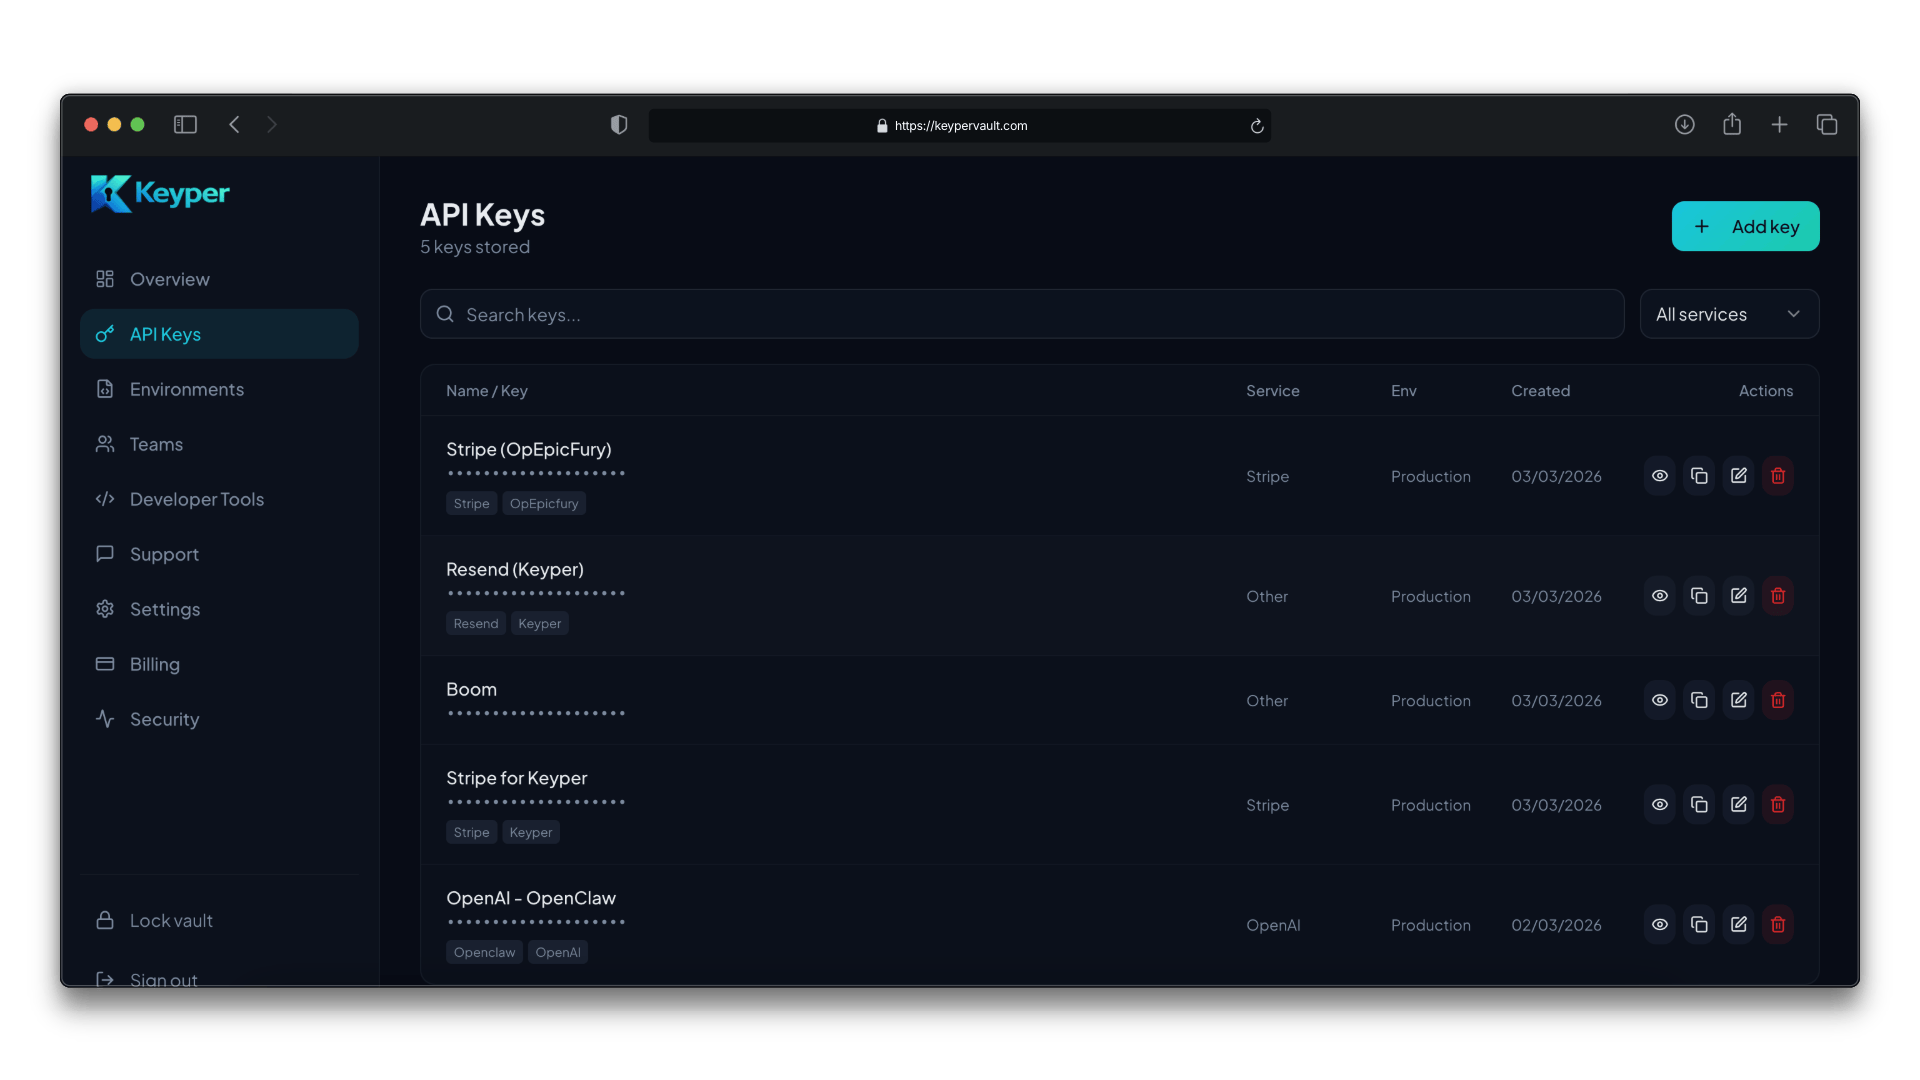Reload the page with refresh icon

click(x=1257, y=126)
